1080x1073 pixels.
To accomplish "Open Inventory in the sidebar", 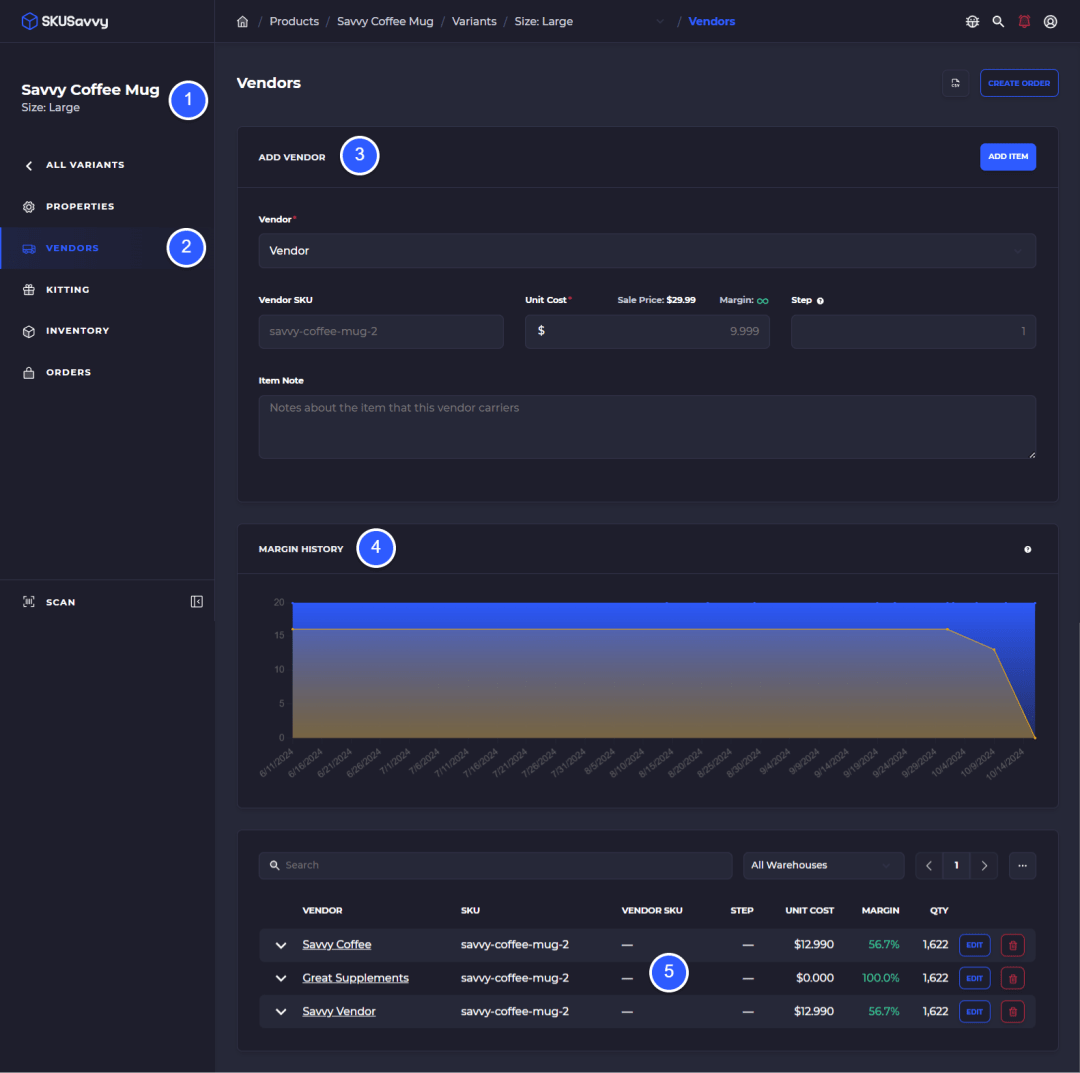I will pos(77,331).
